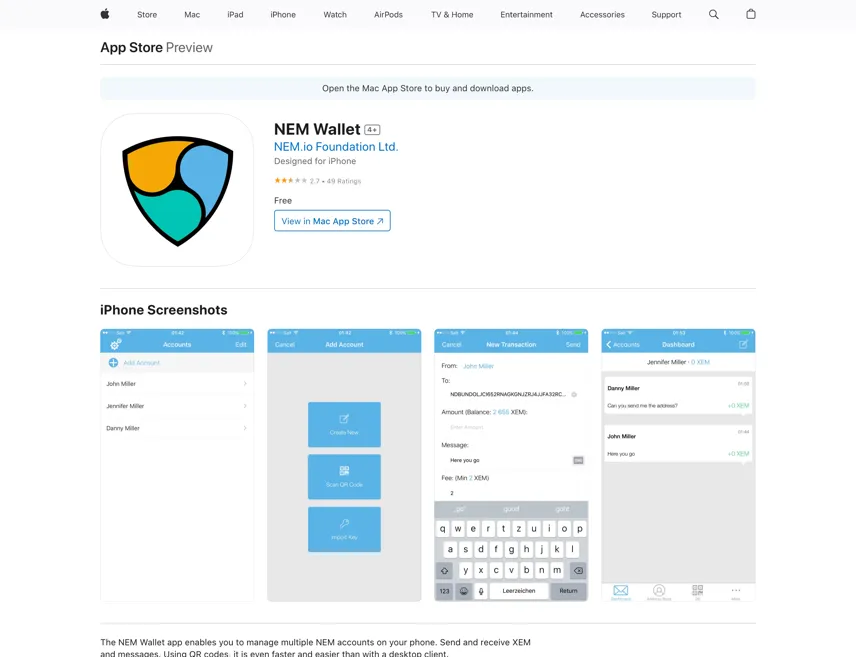Open the shopping bag icon
856x657 pixels.
click(x=751, y=14)
